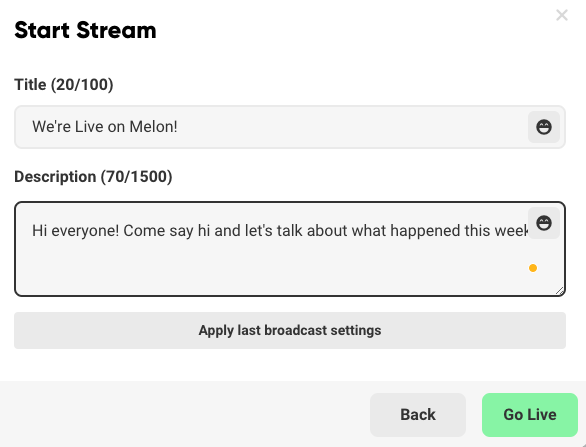Place cursor after "We're Live on Melon!" text
The image size is (586, 447).
coord(179,127)
